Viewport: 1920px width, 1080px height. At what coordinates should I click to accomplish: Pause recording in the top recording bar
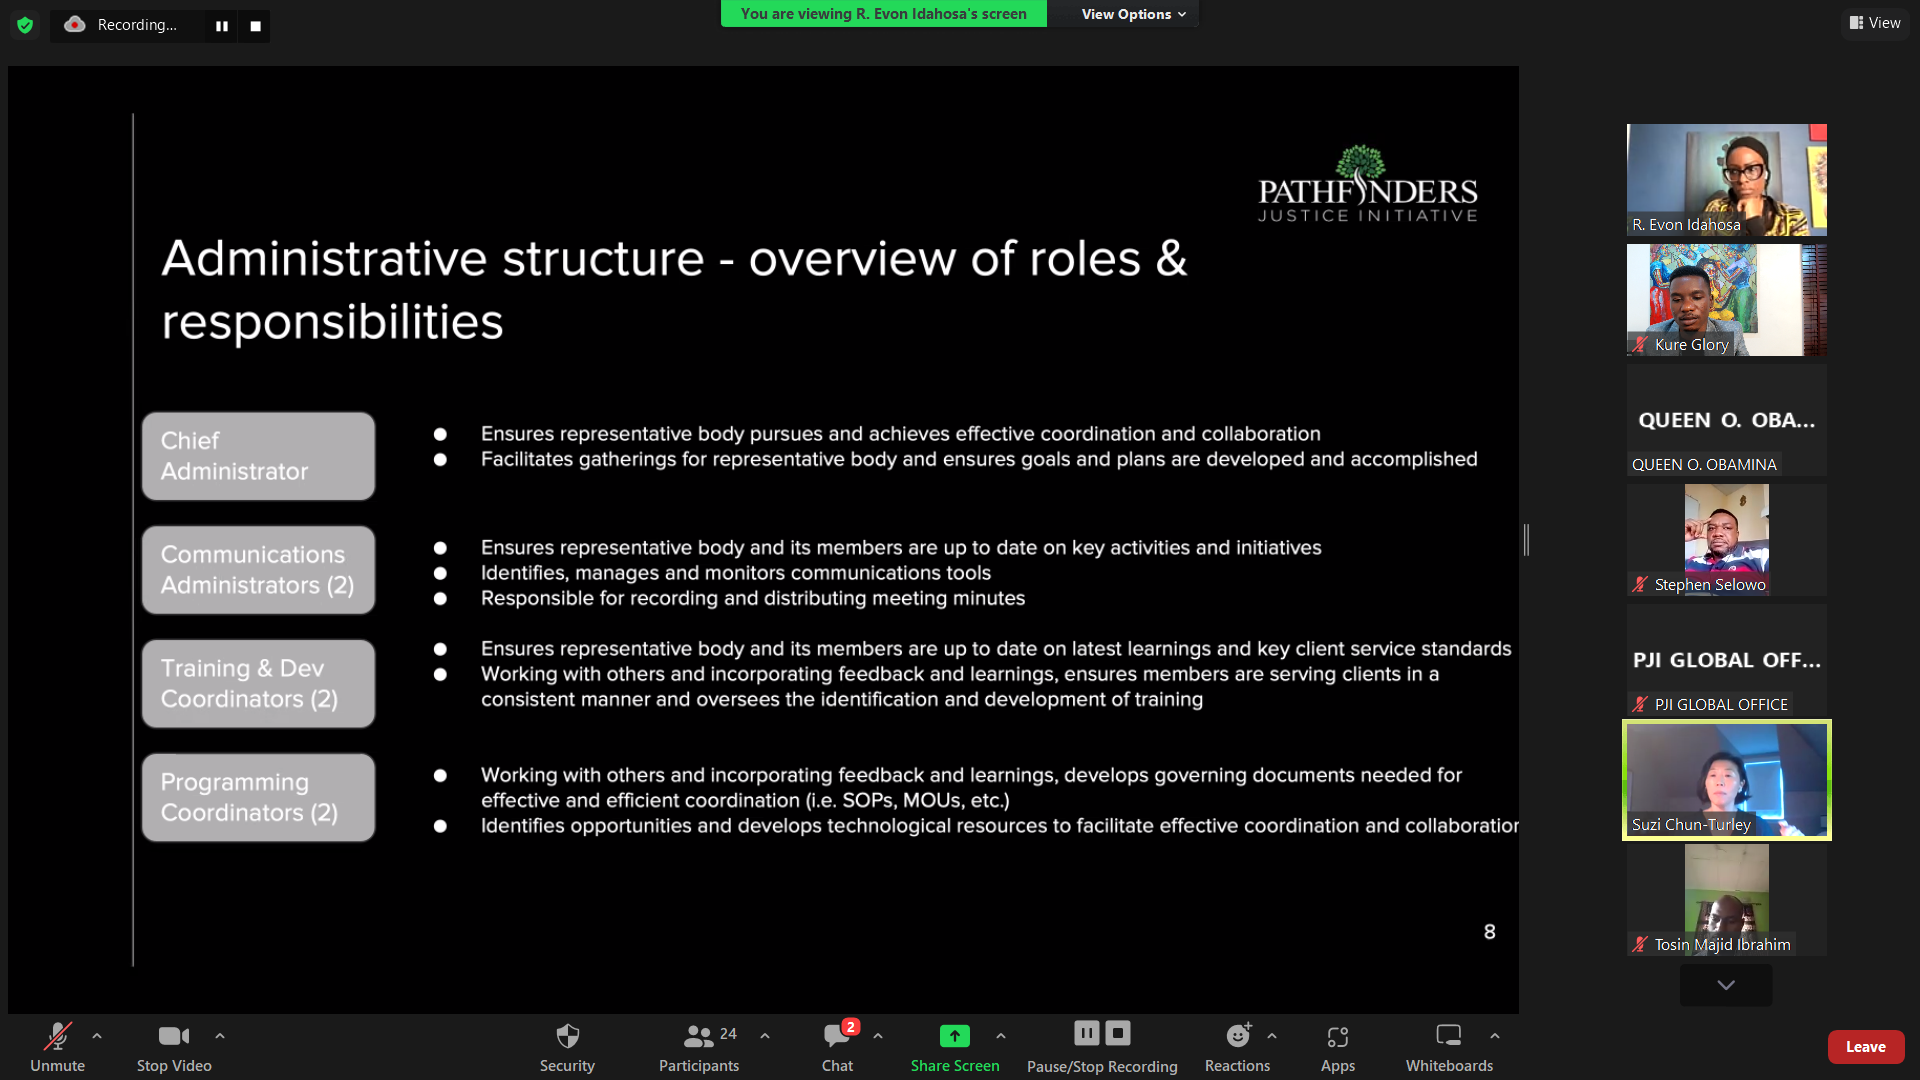[x=222, y=26]
